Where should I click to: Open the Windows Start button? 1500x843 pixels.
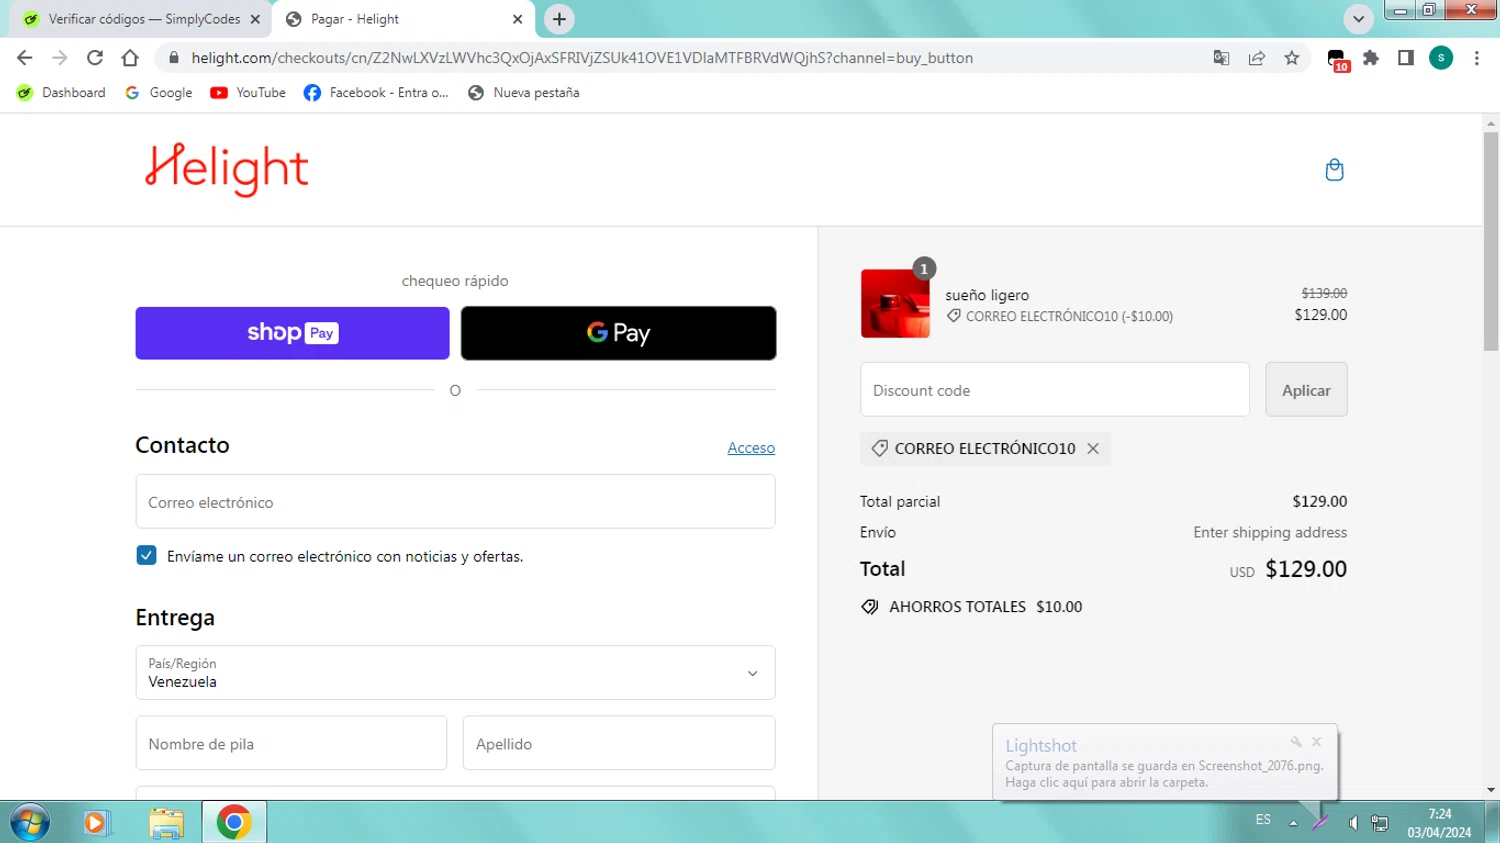pos(29,822)
